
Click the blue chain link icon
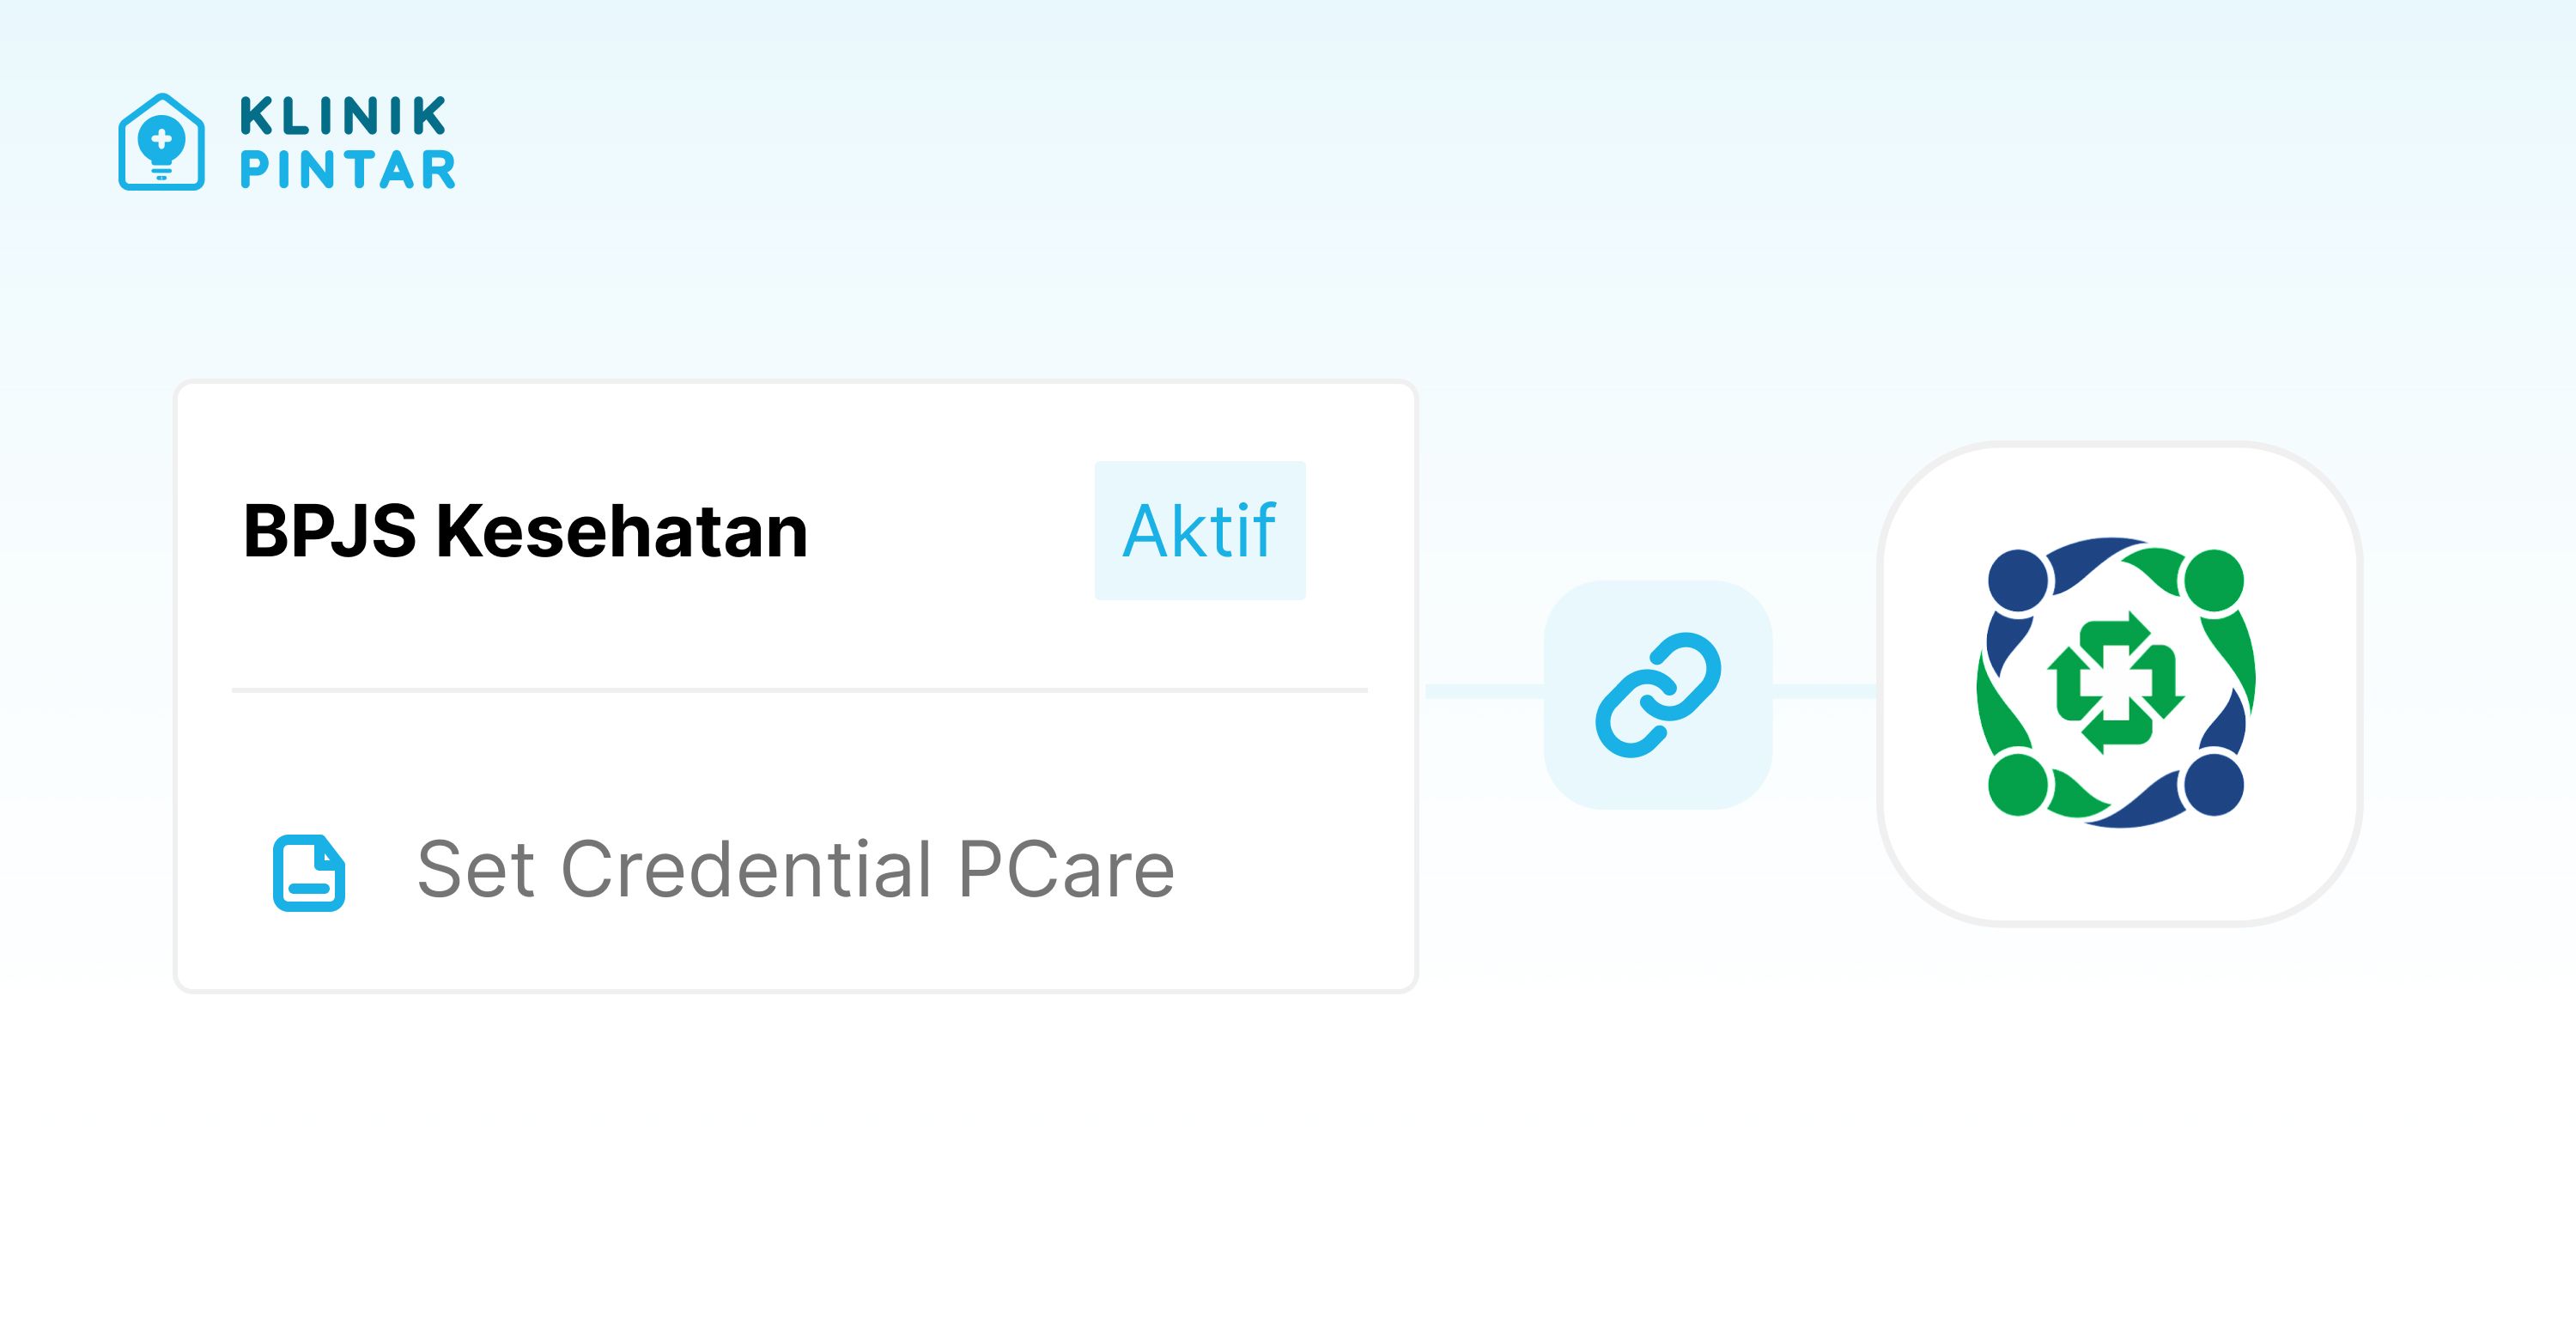click(1658, 694)
